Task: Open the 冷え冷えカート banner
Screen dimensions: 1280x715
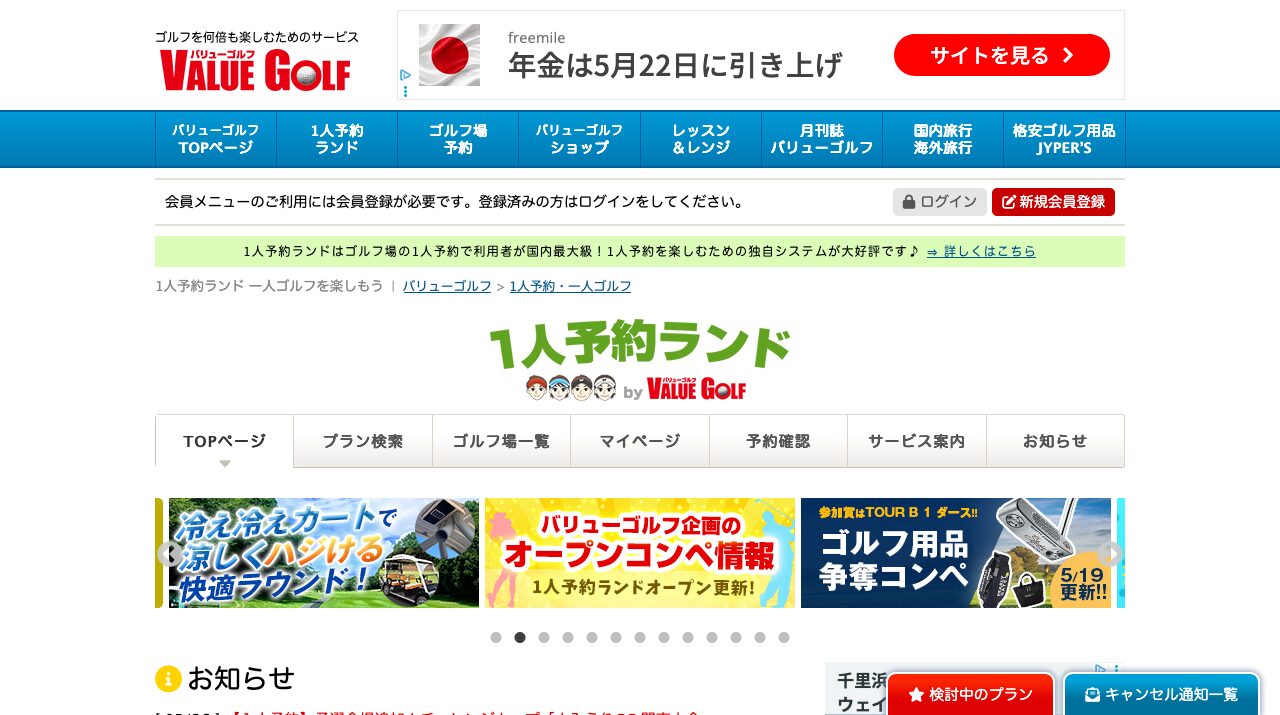Action: pos(324,553)
